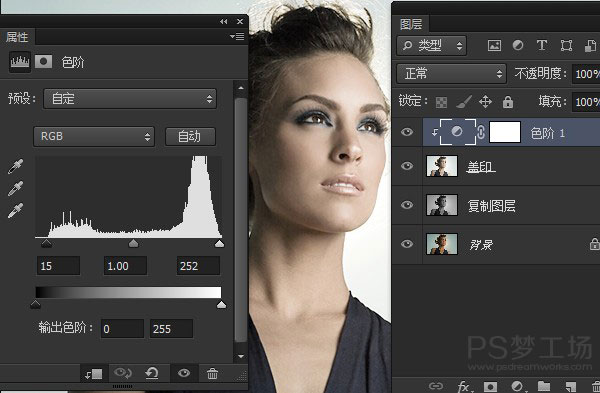
Task: Hide the 复制图层 layer
Action: click(407, 205)
